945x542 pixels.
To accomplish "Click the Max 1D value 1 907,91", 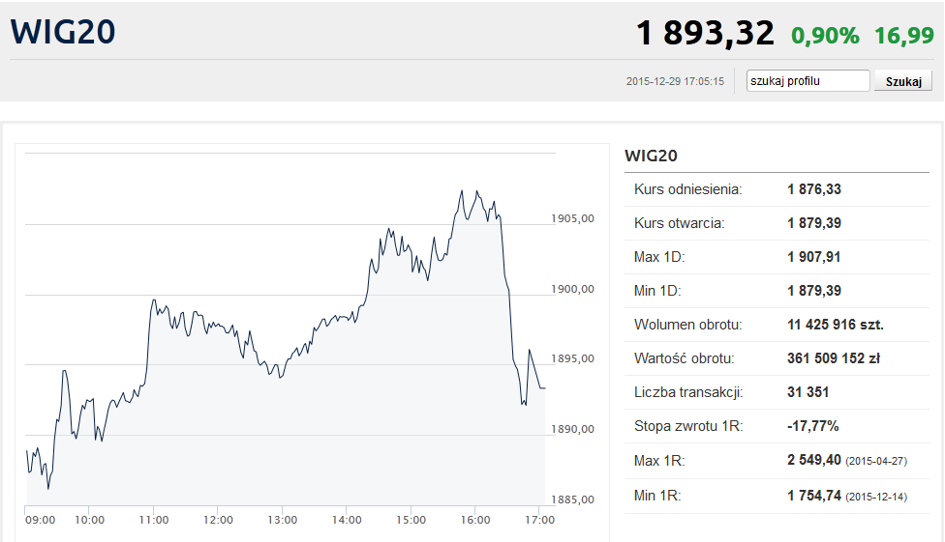I will pyautogui.click(x=814, y=257).
